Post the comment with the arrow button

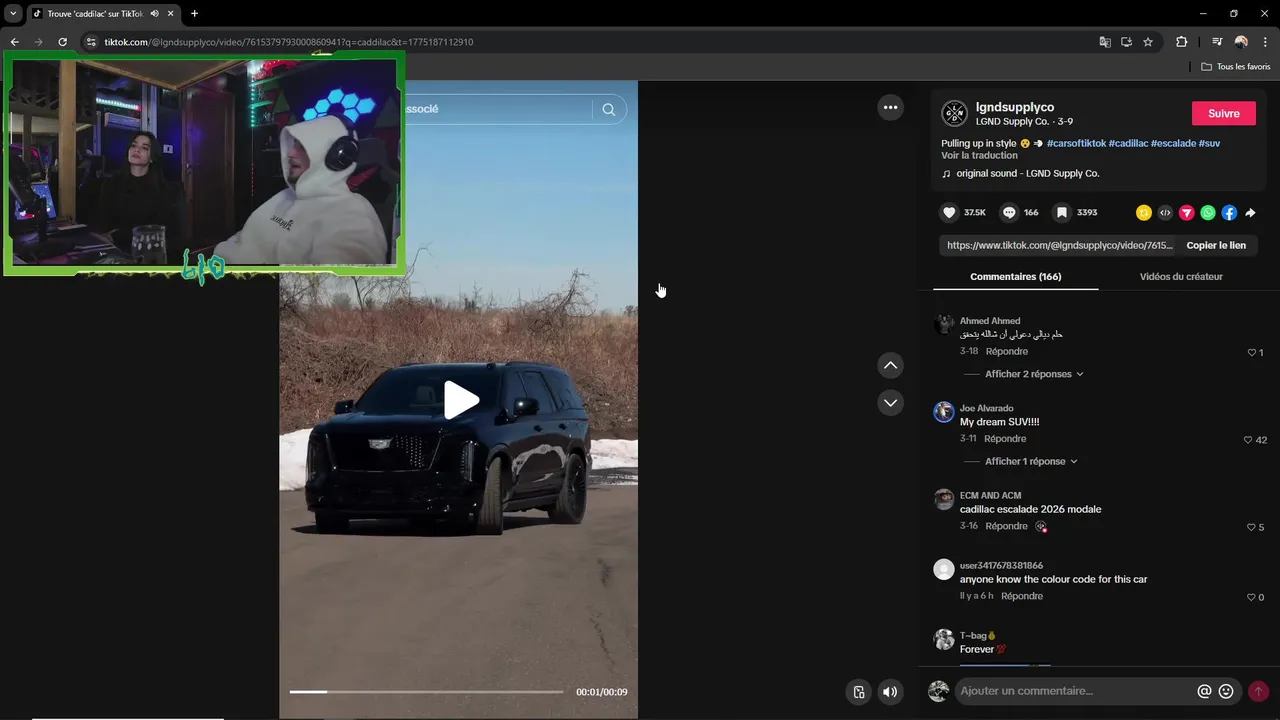[x=1258, y=691]
